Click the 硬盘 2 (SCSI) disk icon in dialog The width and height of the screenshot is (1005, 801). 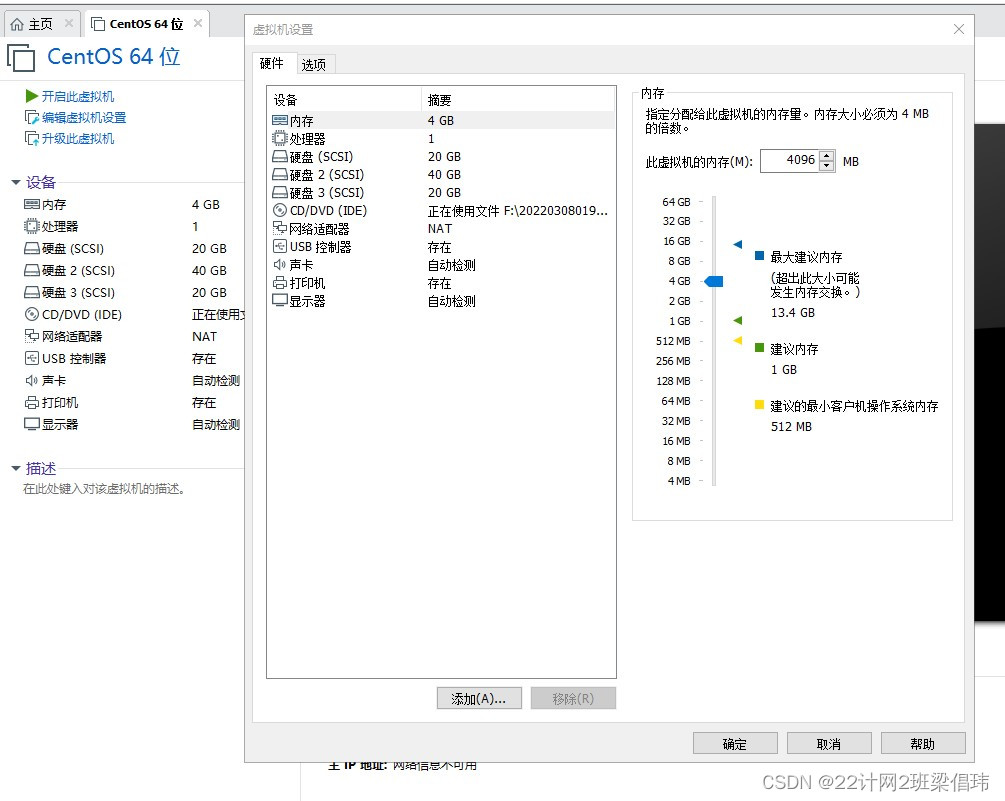tap(279, 174)
